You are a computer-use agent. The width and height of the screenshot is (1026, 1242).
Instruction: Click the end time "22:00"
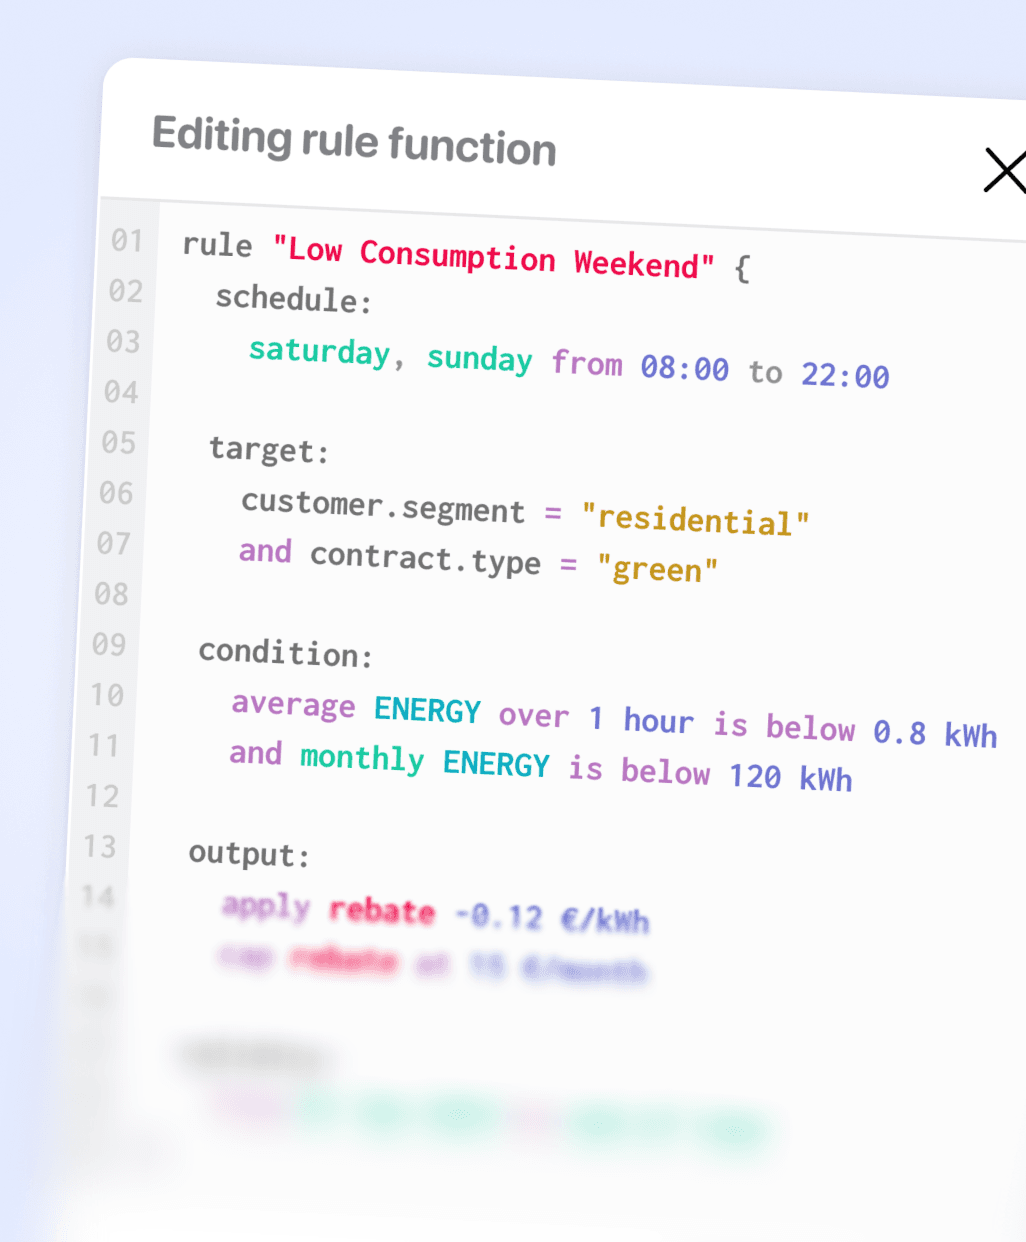[845, 375]
